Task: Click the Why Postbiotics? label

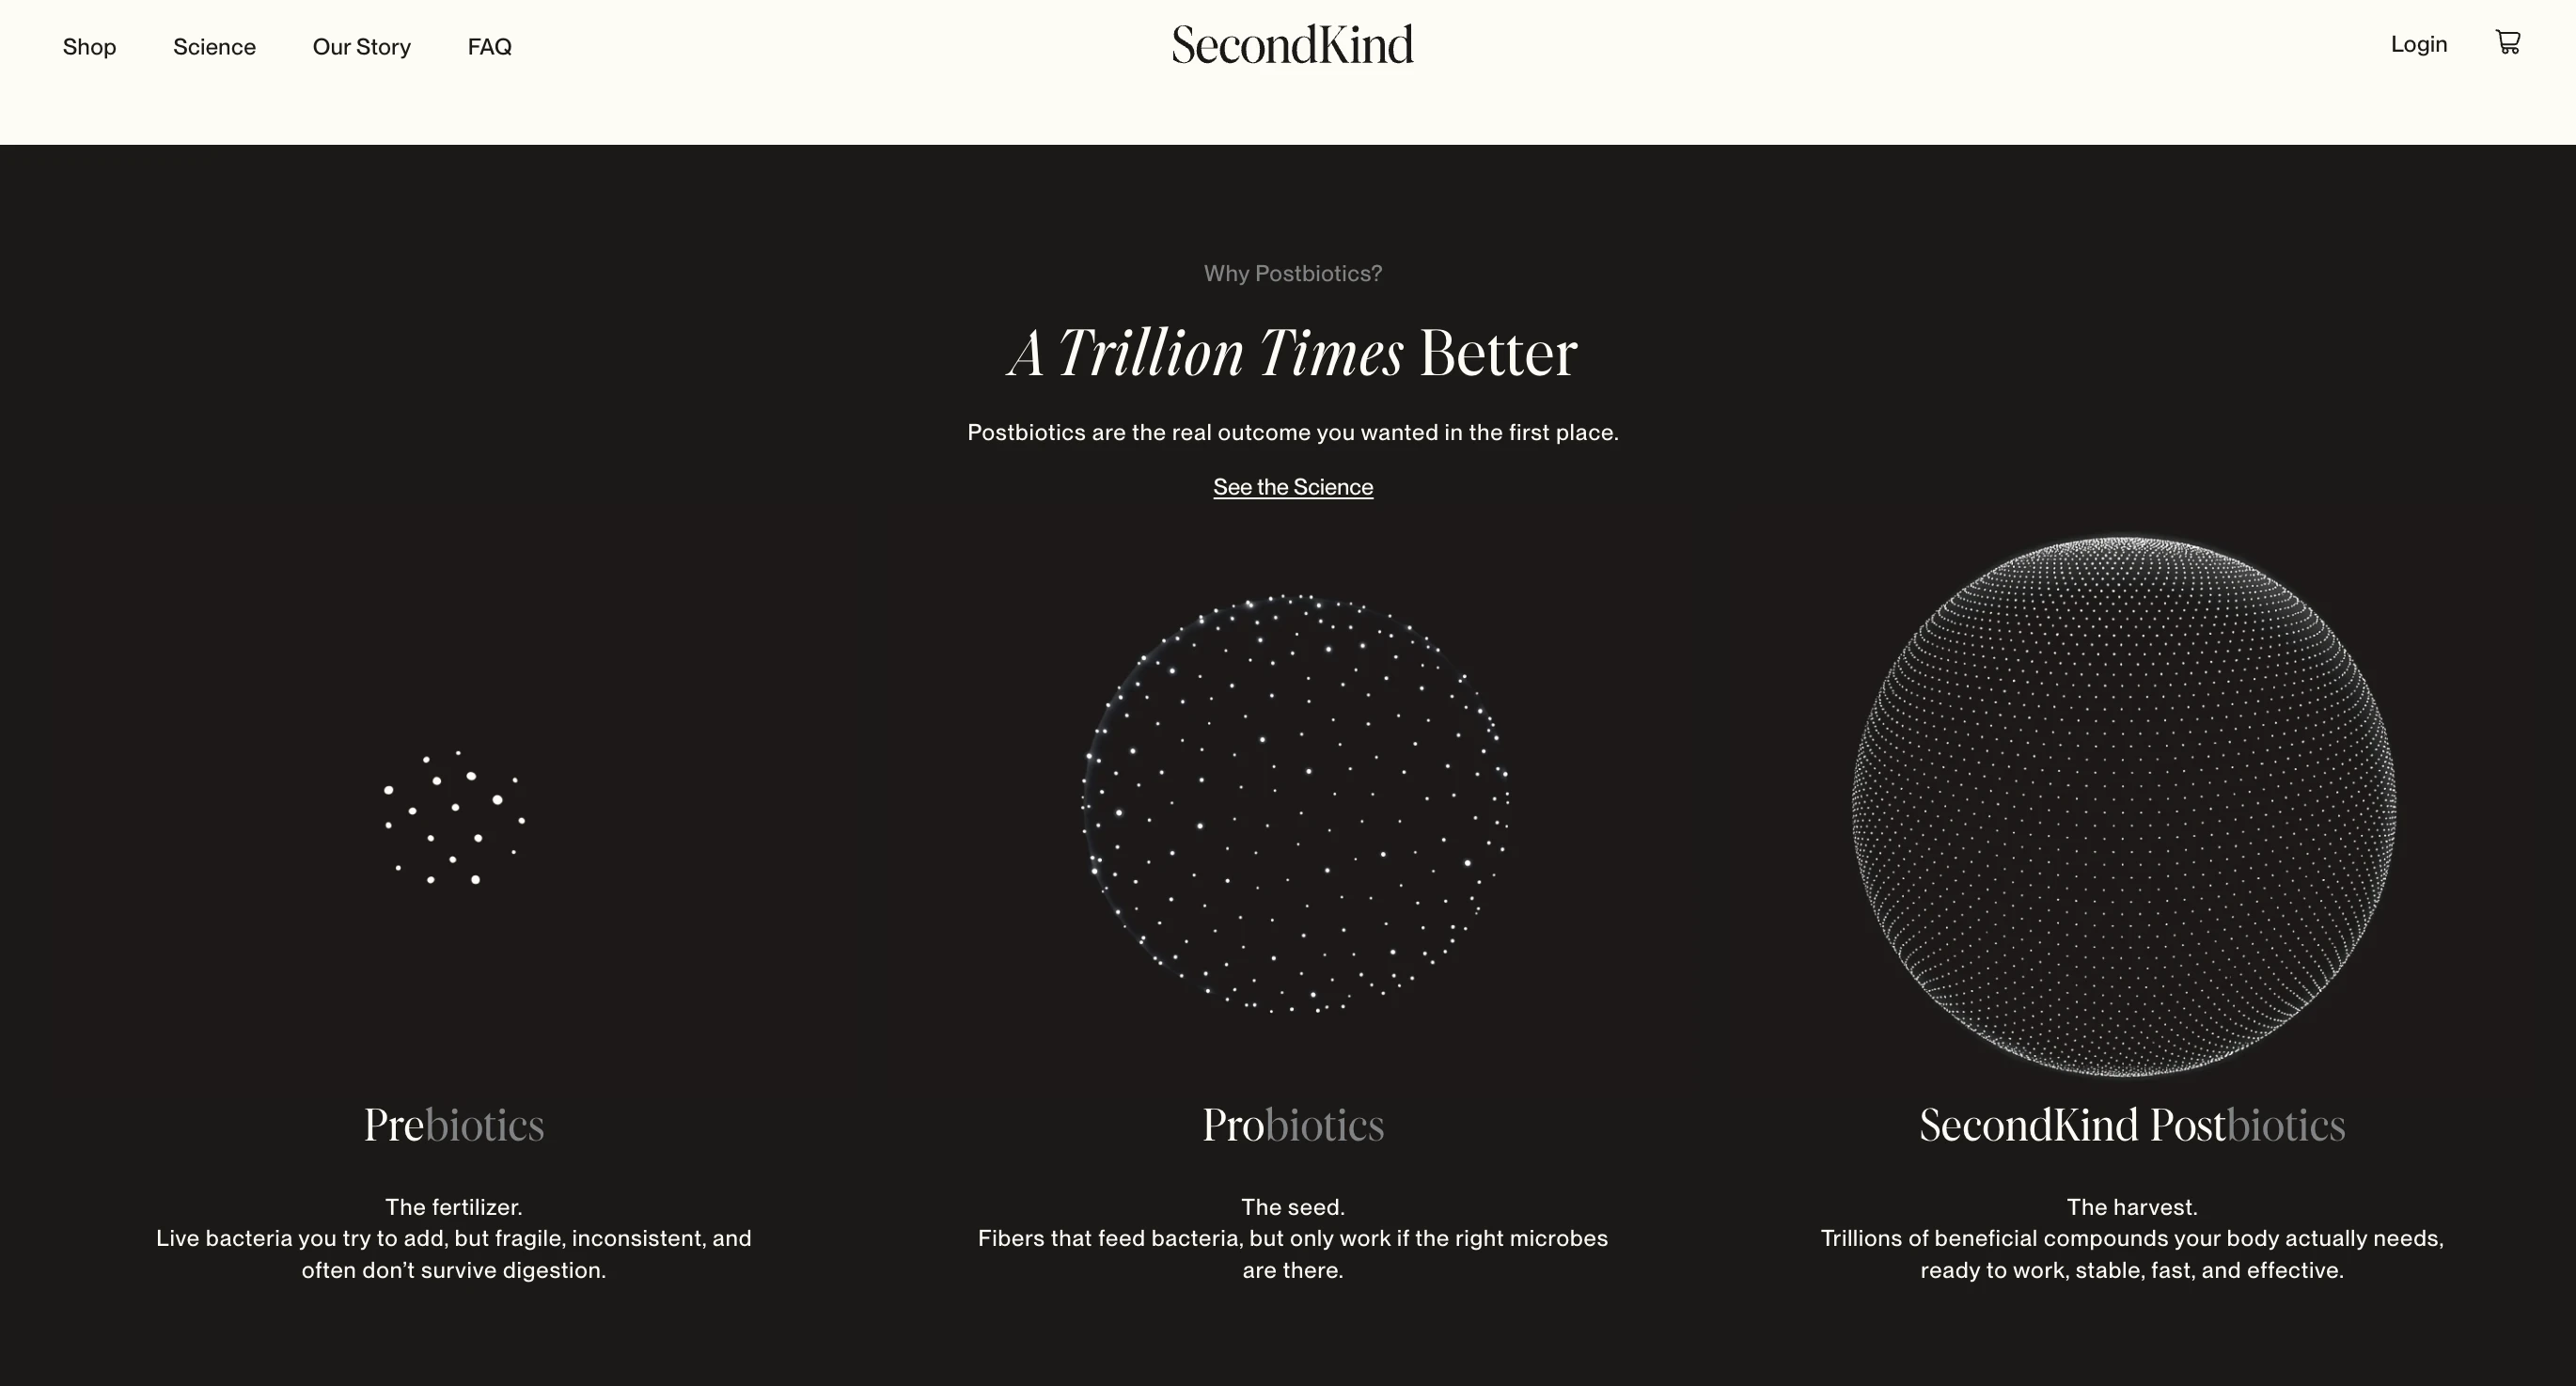Action: [x=1292, y=274]
